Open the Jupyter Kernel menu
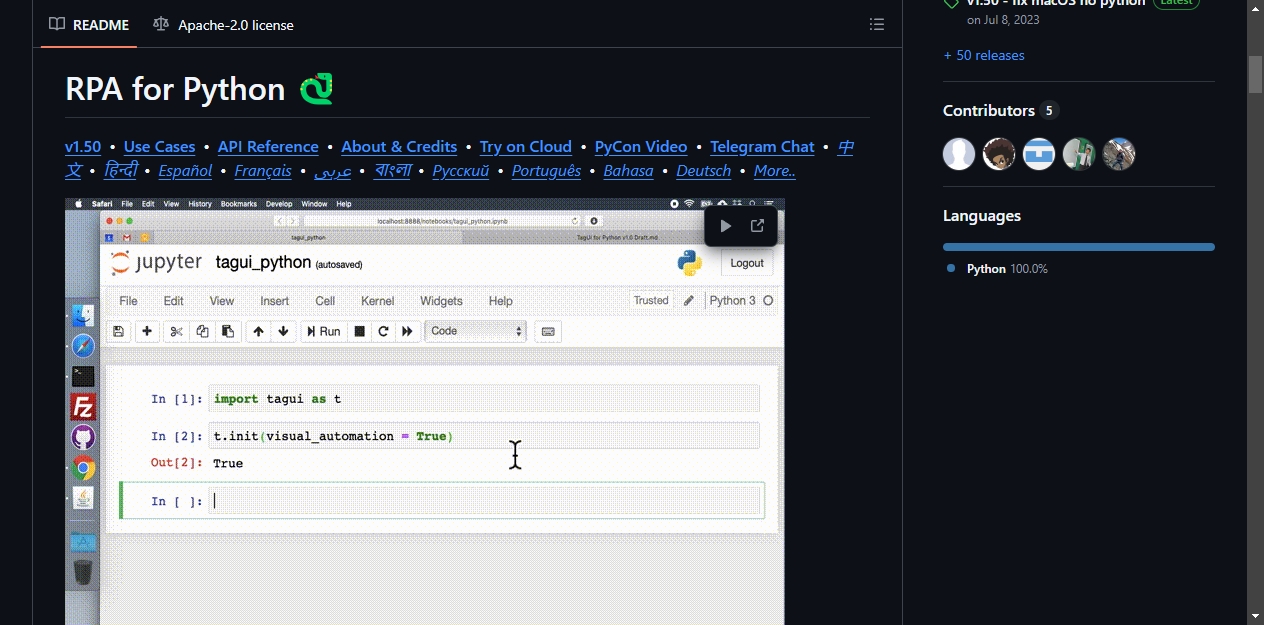 pos(378,301)
